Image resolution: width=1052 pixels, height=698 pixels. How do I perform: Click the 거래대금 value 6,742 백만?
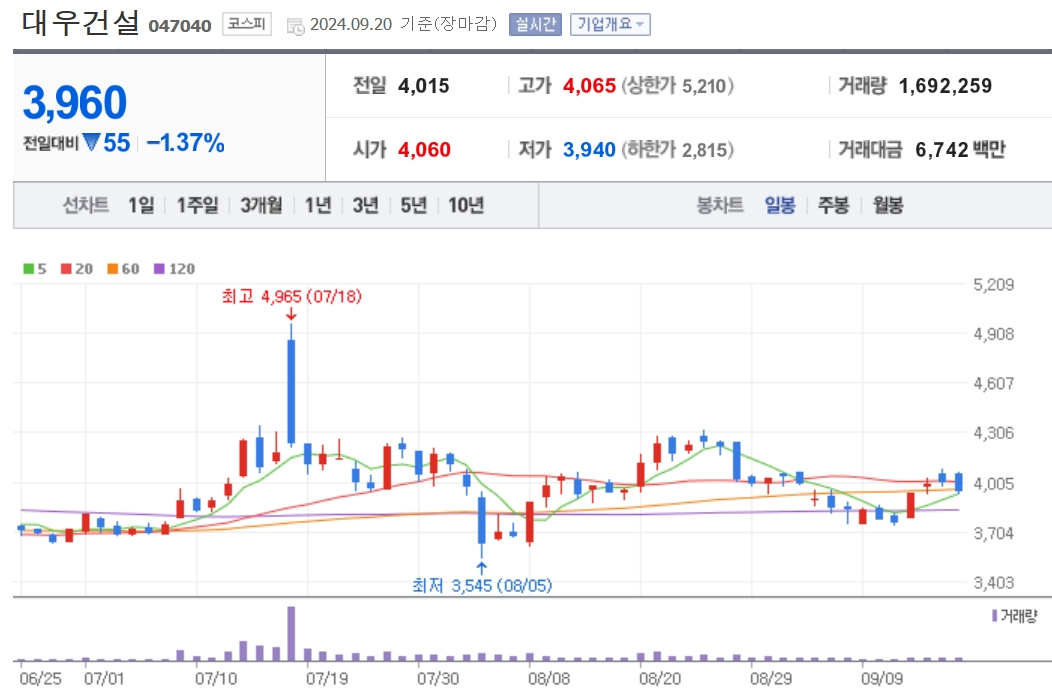[x=960, y=149]
